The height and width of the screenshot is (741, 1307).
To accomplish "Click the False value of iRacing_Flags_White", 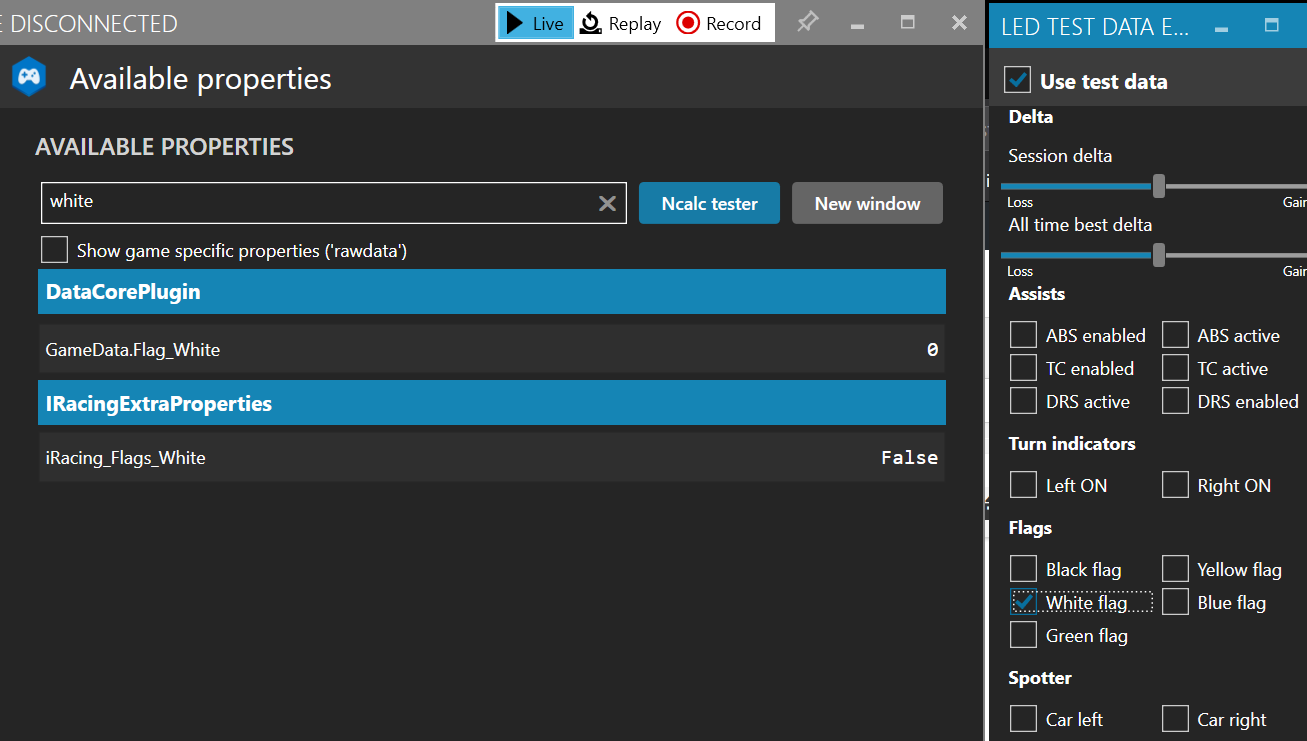I will 909,457.
